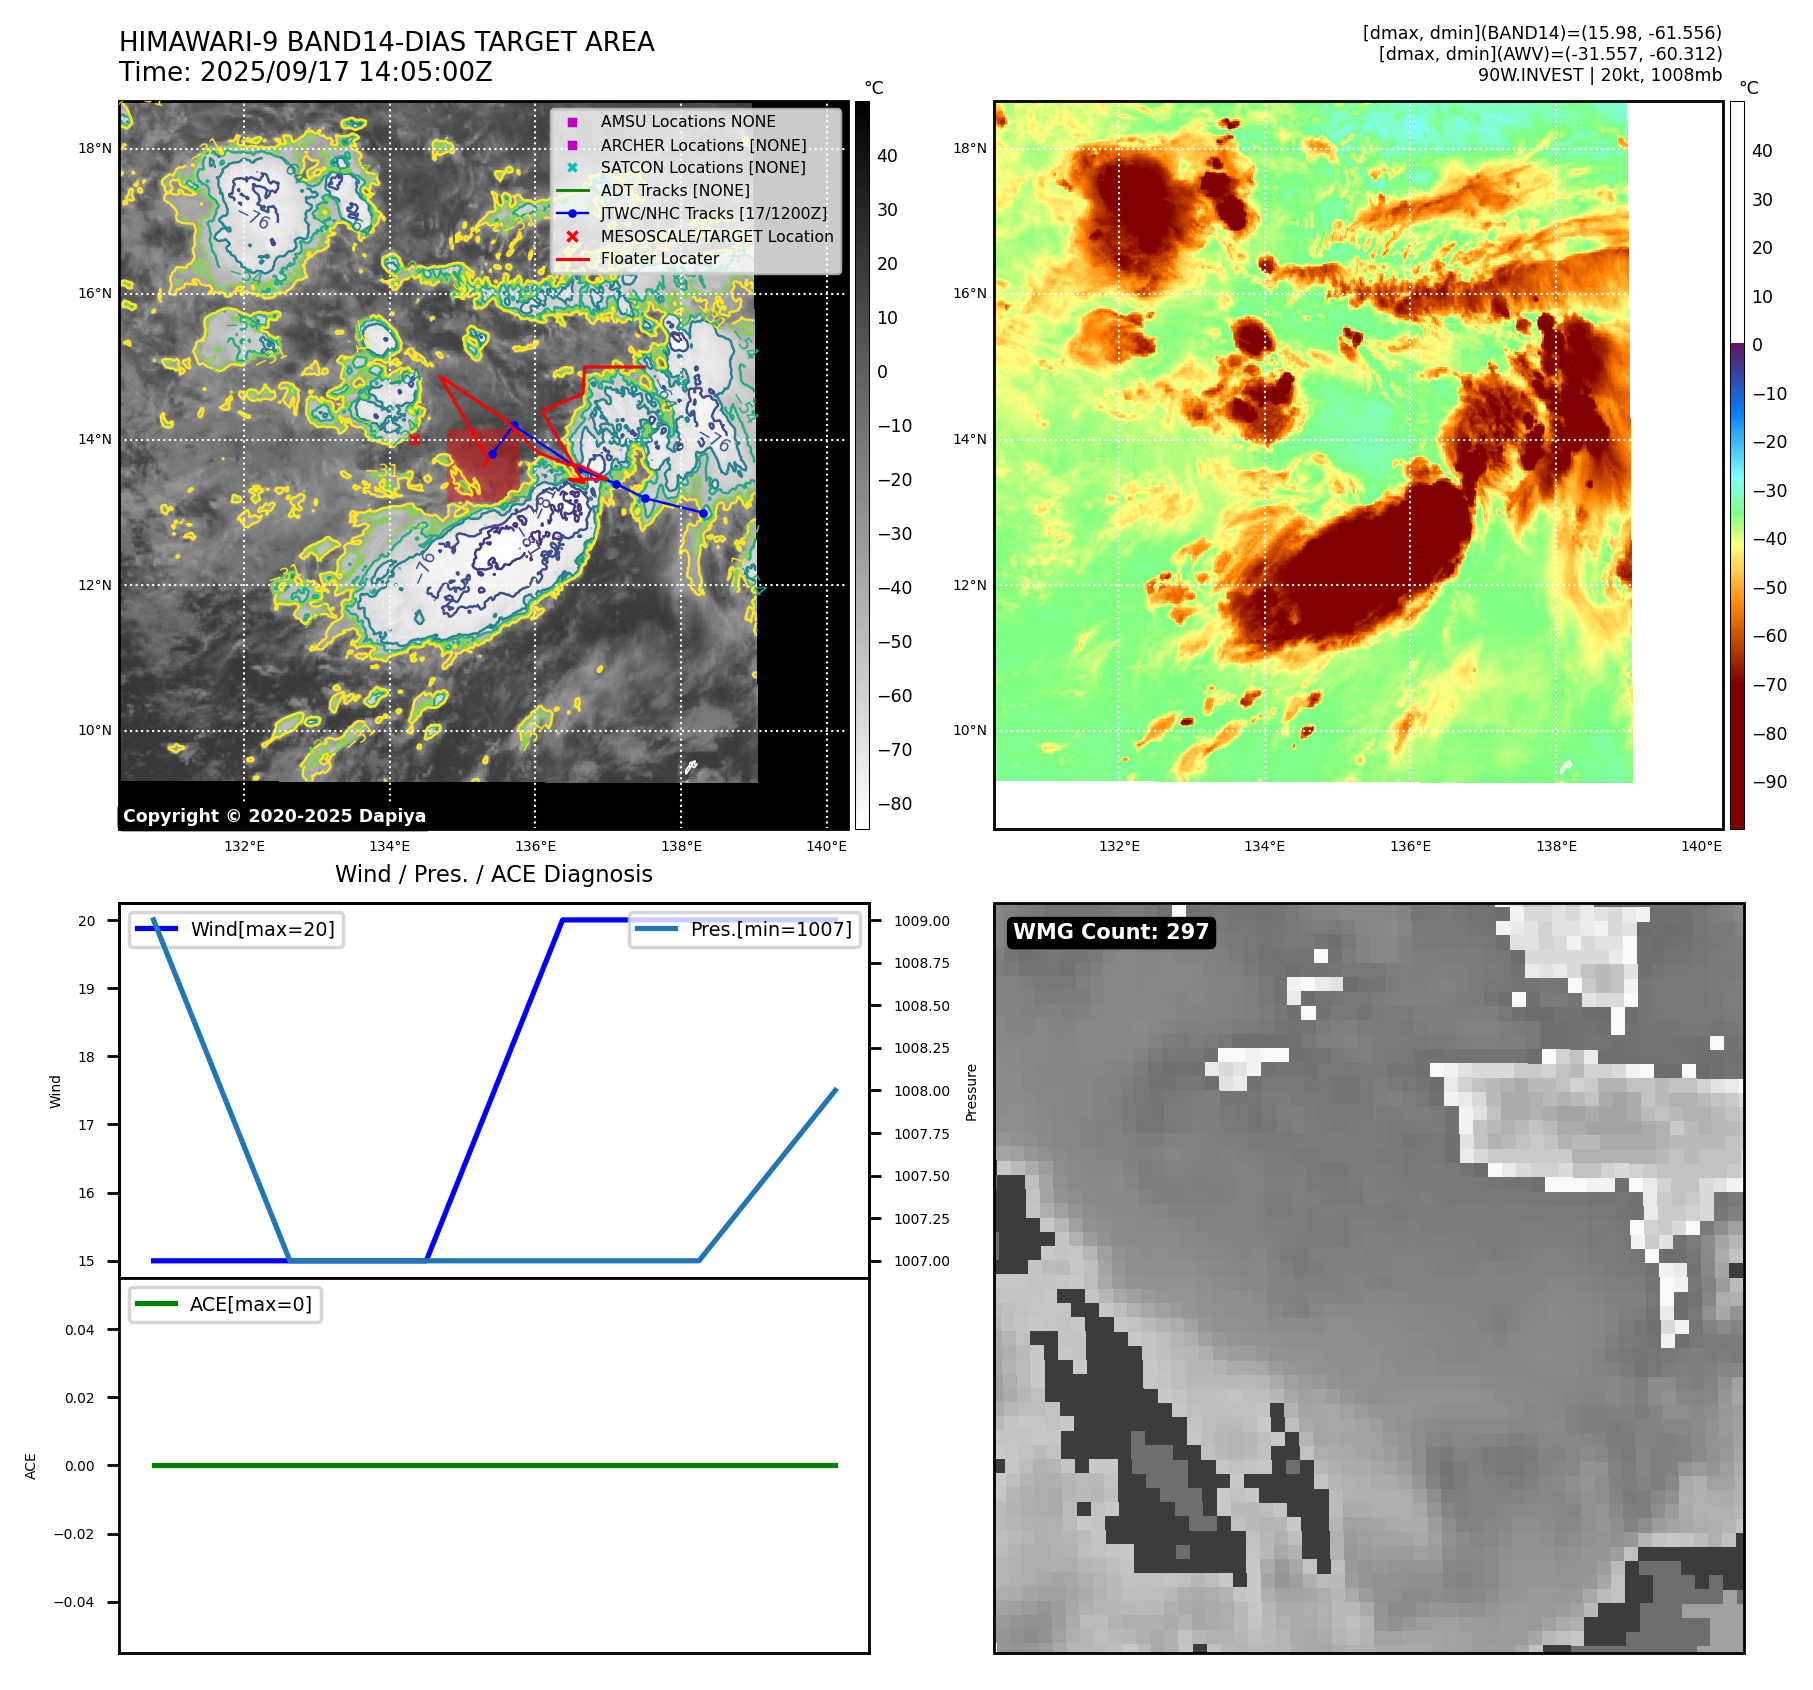
Task: Click the magenta AMSU Locations legend marker
Action: [x=572, y=122]
